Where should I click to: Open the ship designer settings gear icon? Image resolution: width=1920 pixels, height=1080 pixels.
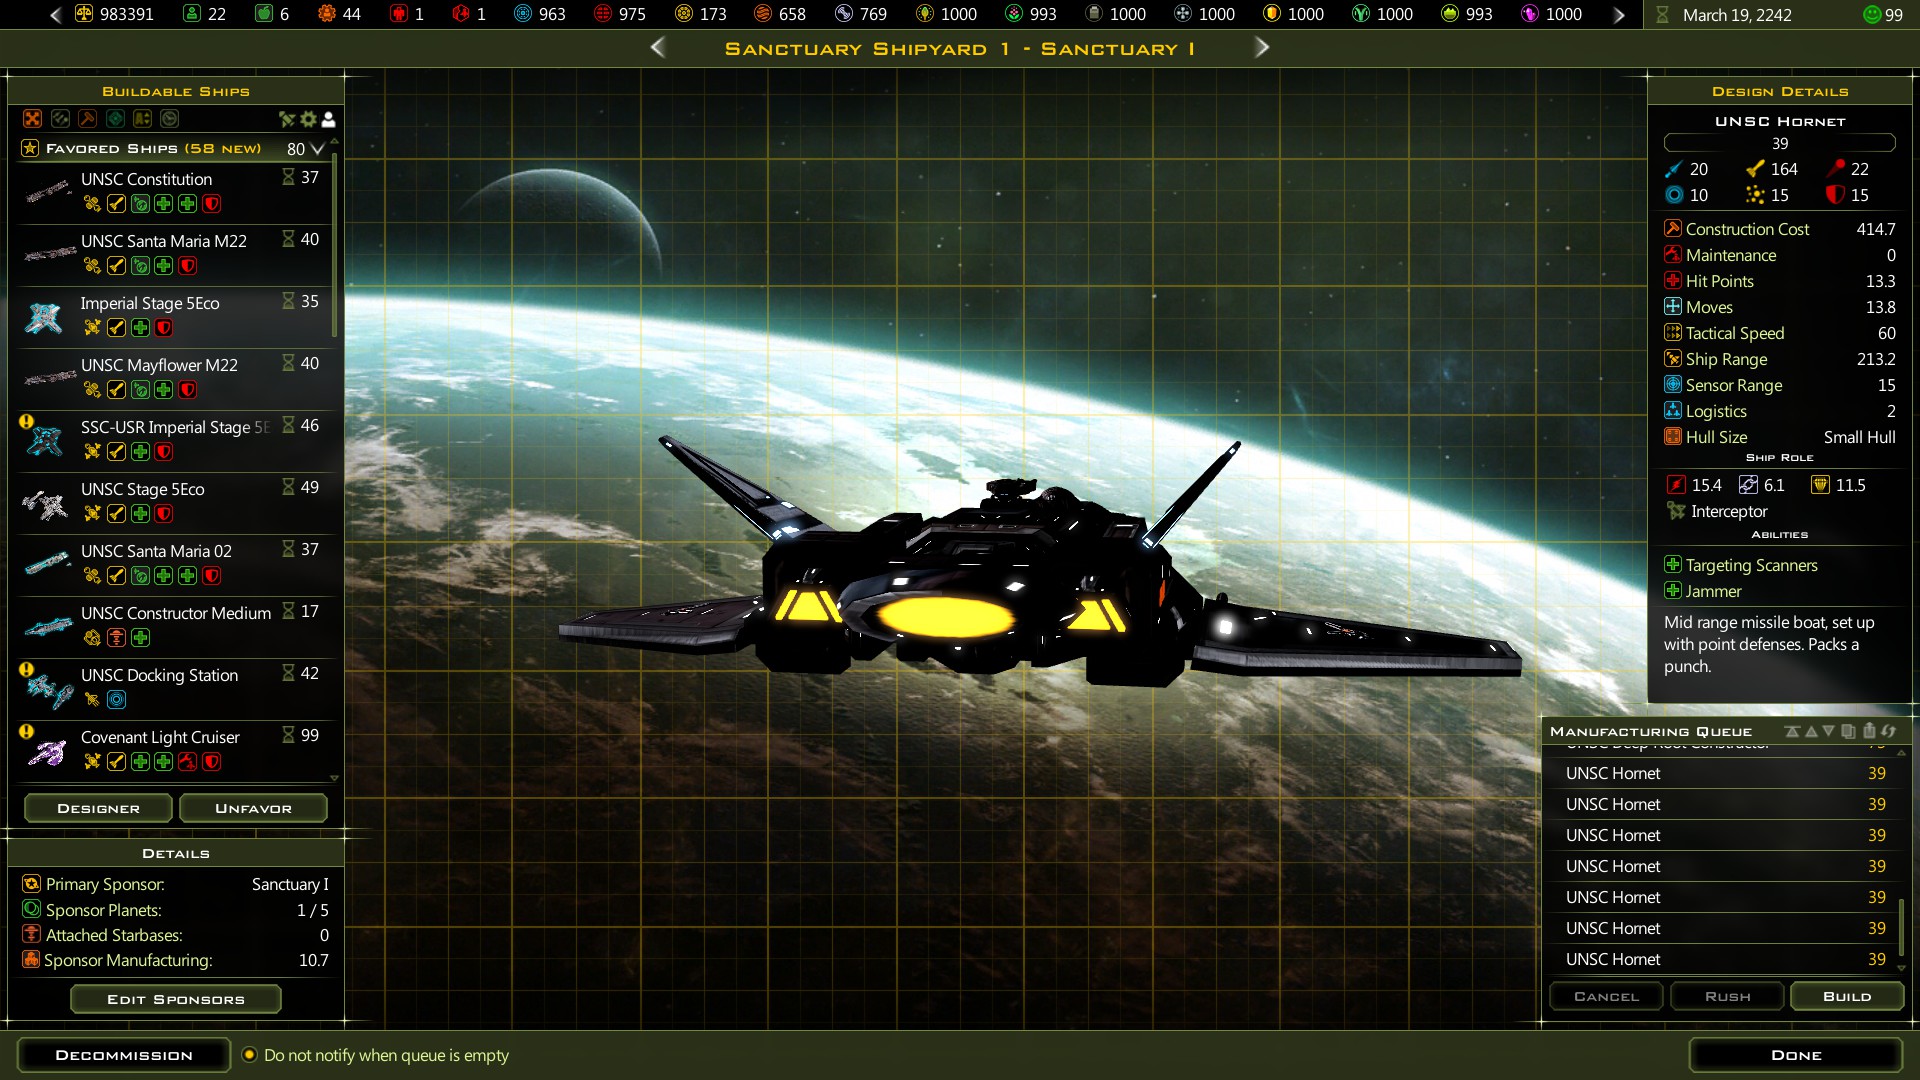point(308,119)
